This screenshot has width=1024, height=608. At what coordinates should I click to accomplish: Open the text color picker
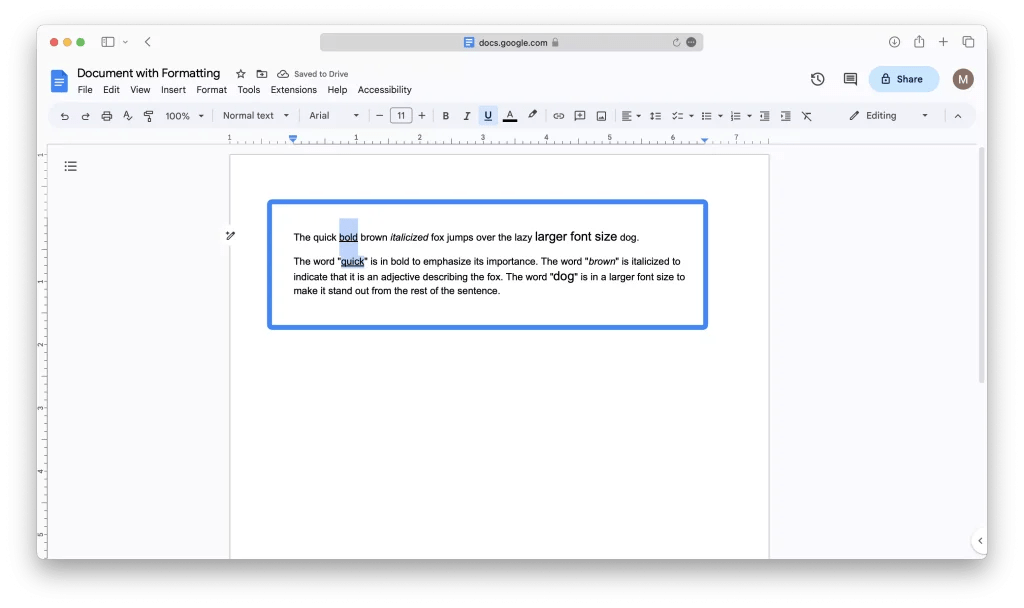(x=509, y=115)
